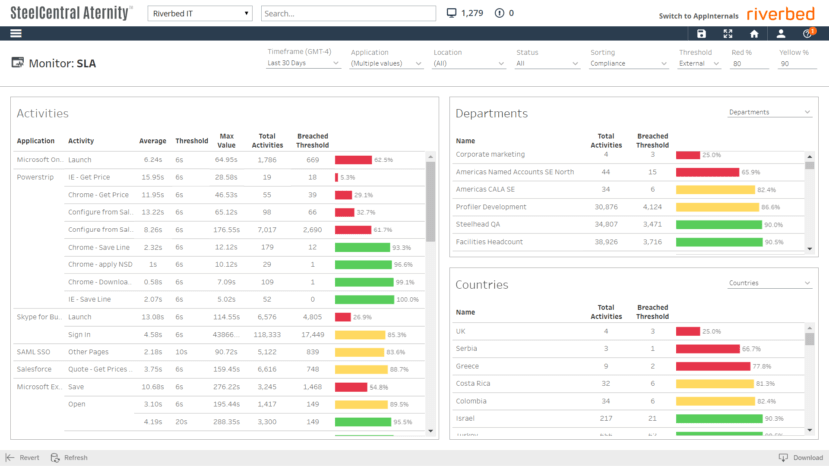Go to home via house icon
829x466 pixels.
754,34
